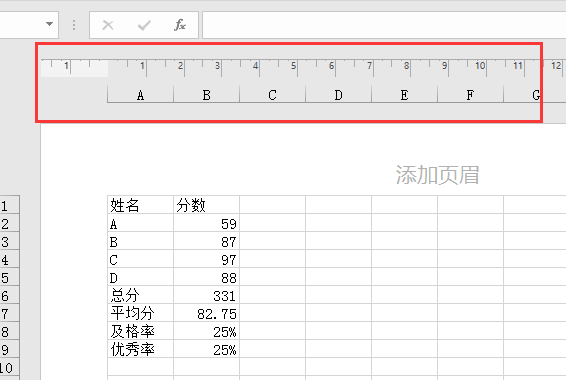Select row 5 header

(9, 278)
